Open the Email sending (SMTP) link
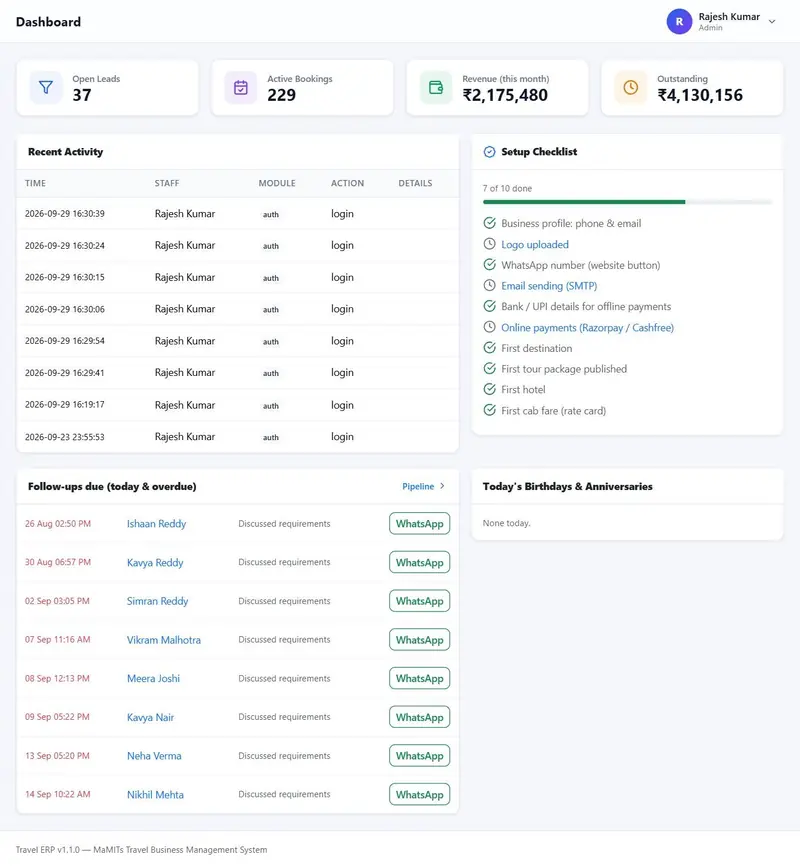The width and height of the screenshot is (800, 866). pos(549,286)
